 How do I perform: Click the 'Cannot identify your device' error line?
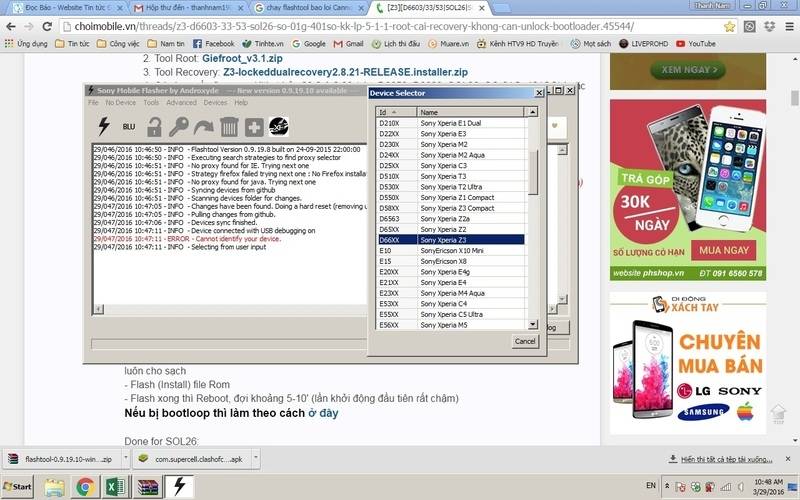[x=187, y=239]
